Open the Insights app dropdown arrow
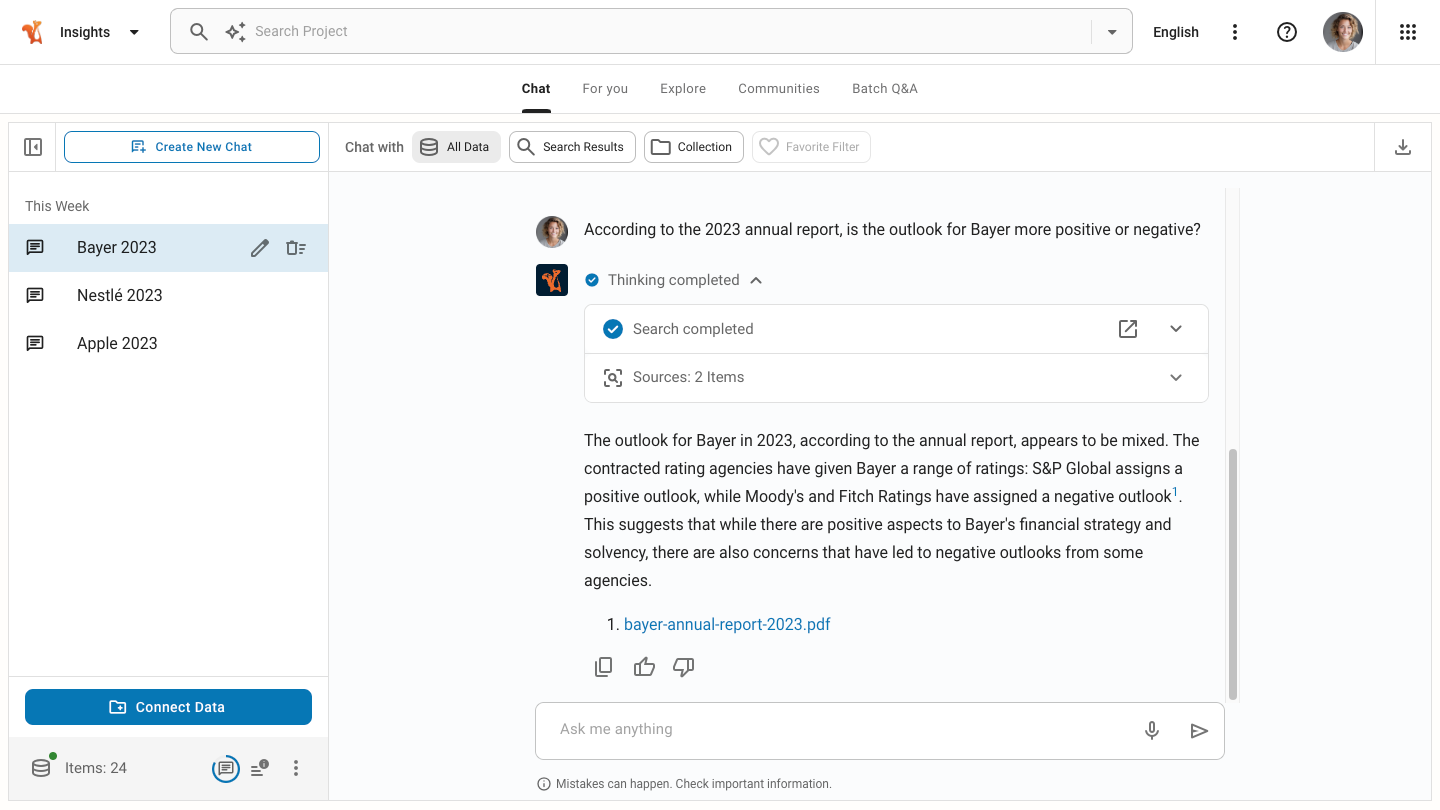 point(134,32)
